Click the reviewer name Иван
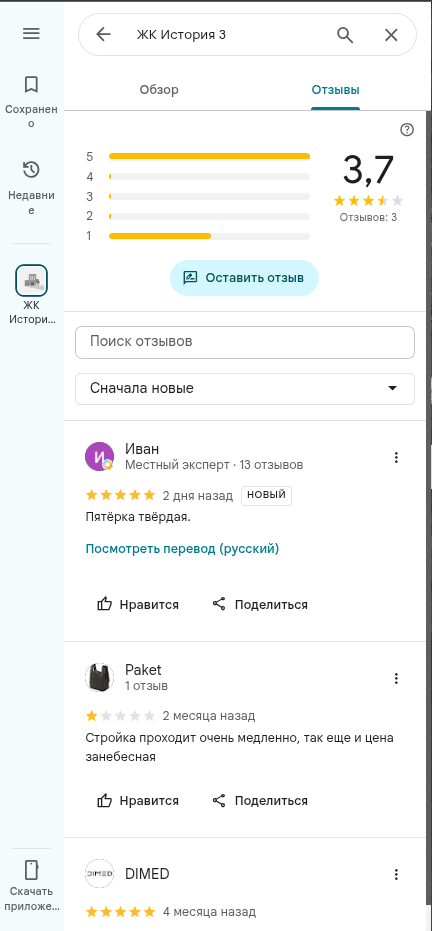 click(x=142, y=449)
